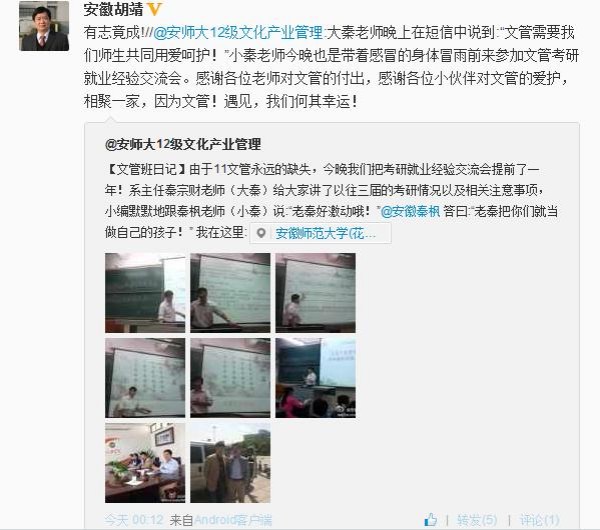This screenshot has height=530, width=600.
Task: Click the gold V verified badge
Action: coord(155,9)
